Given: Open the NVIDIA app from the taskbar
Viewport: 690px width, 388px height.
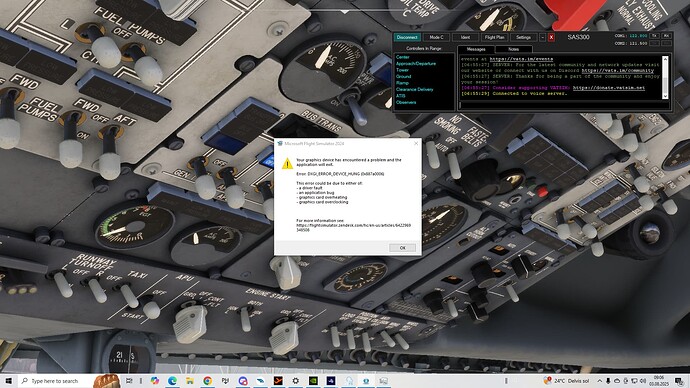Looking at the screenshot, I should tap(313, 381).
